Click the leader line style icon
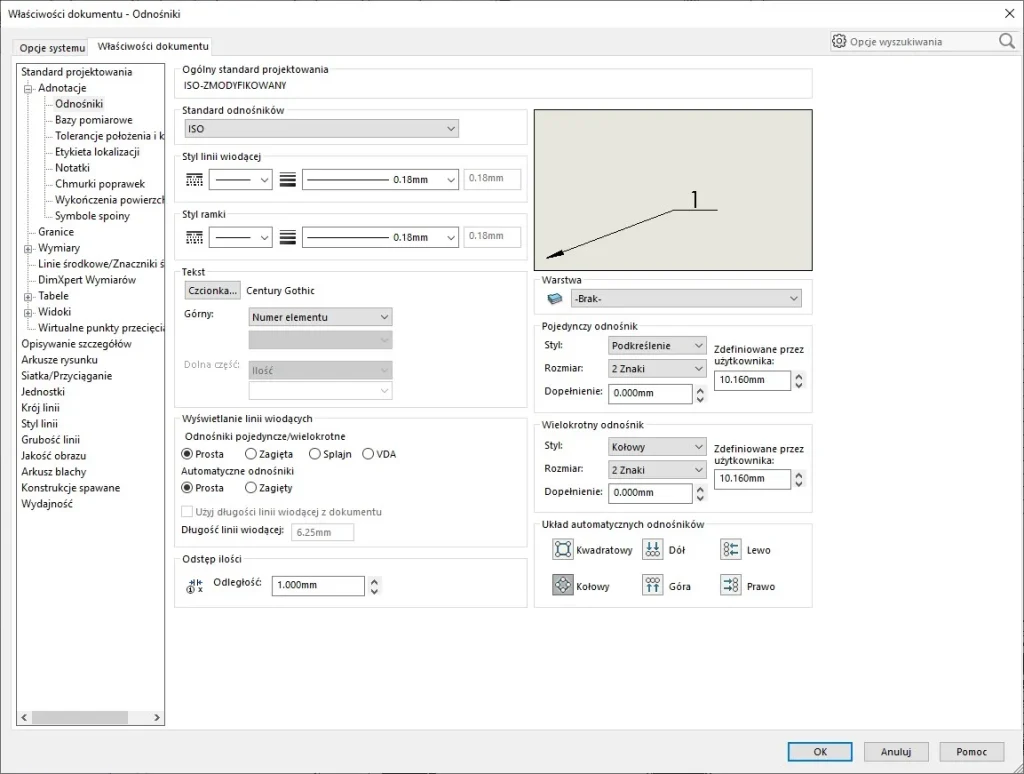The image size is (1024, 774). click(x=195, y=180)
